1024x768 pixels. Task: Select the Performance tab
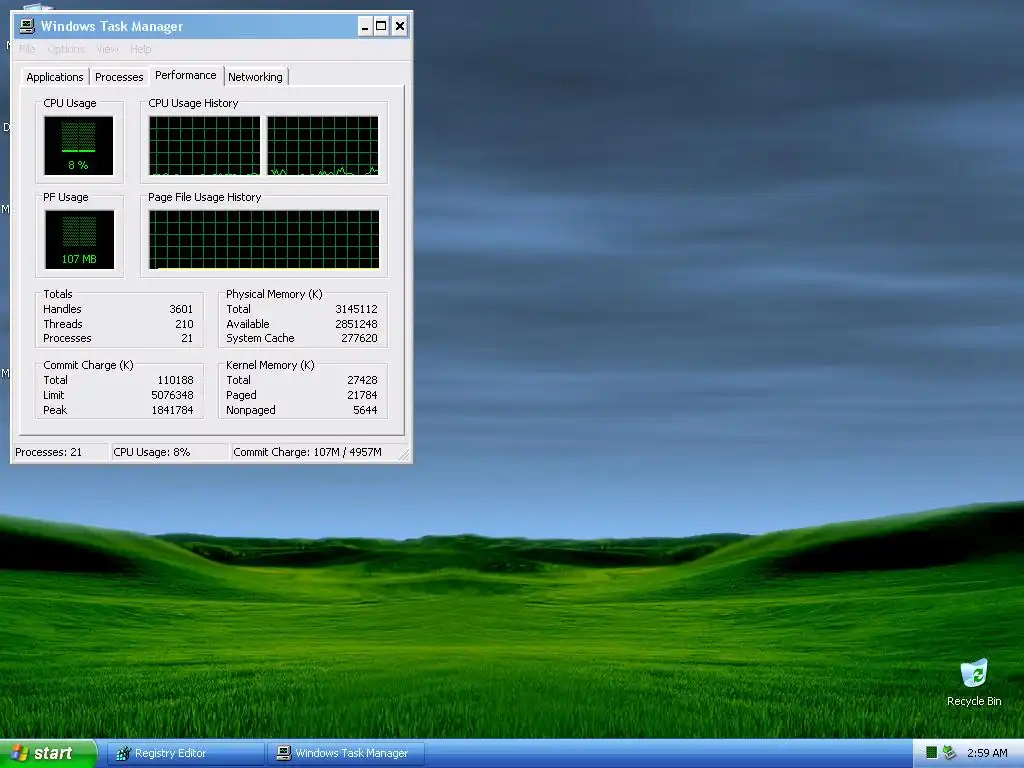click(185, 75)
